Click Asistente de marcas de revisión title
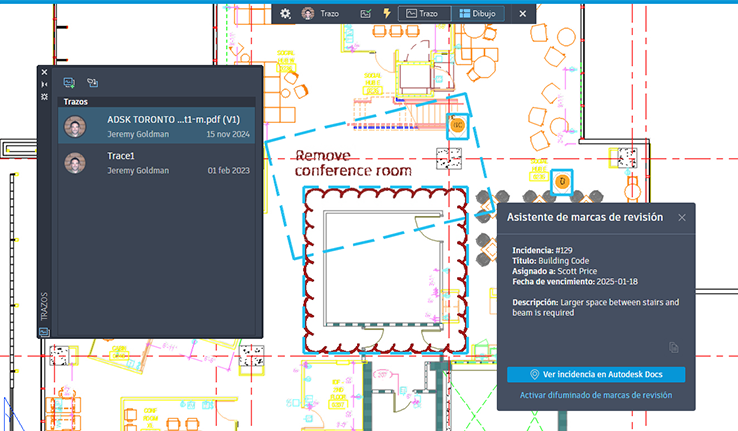738x431 pixels. pos(585,217)
